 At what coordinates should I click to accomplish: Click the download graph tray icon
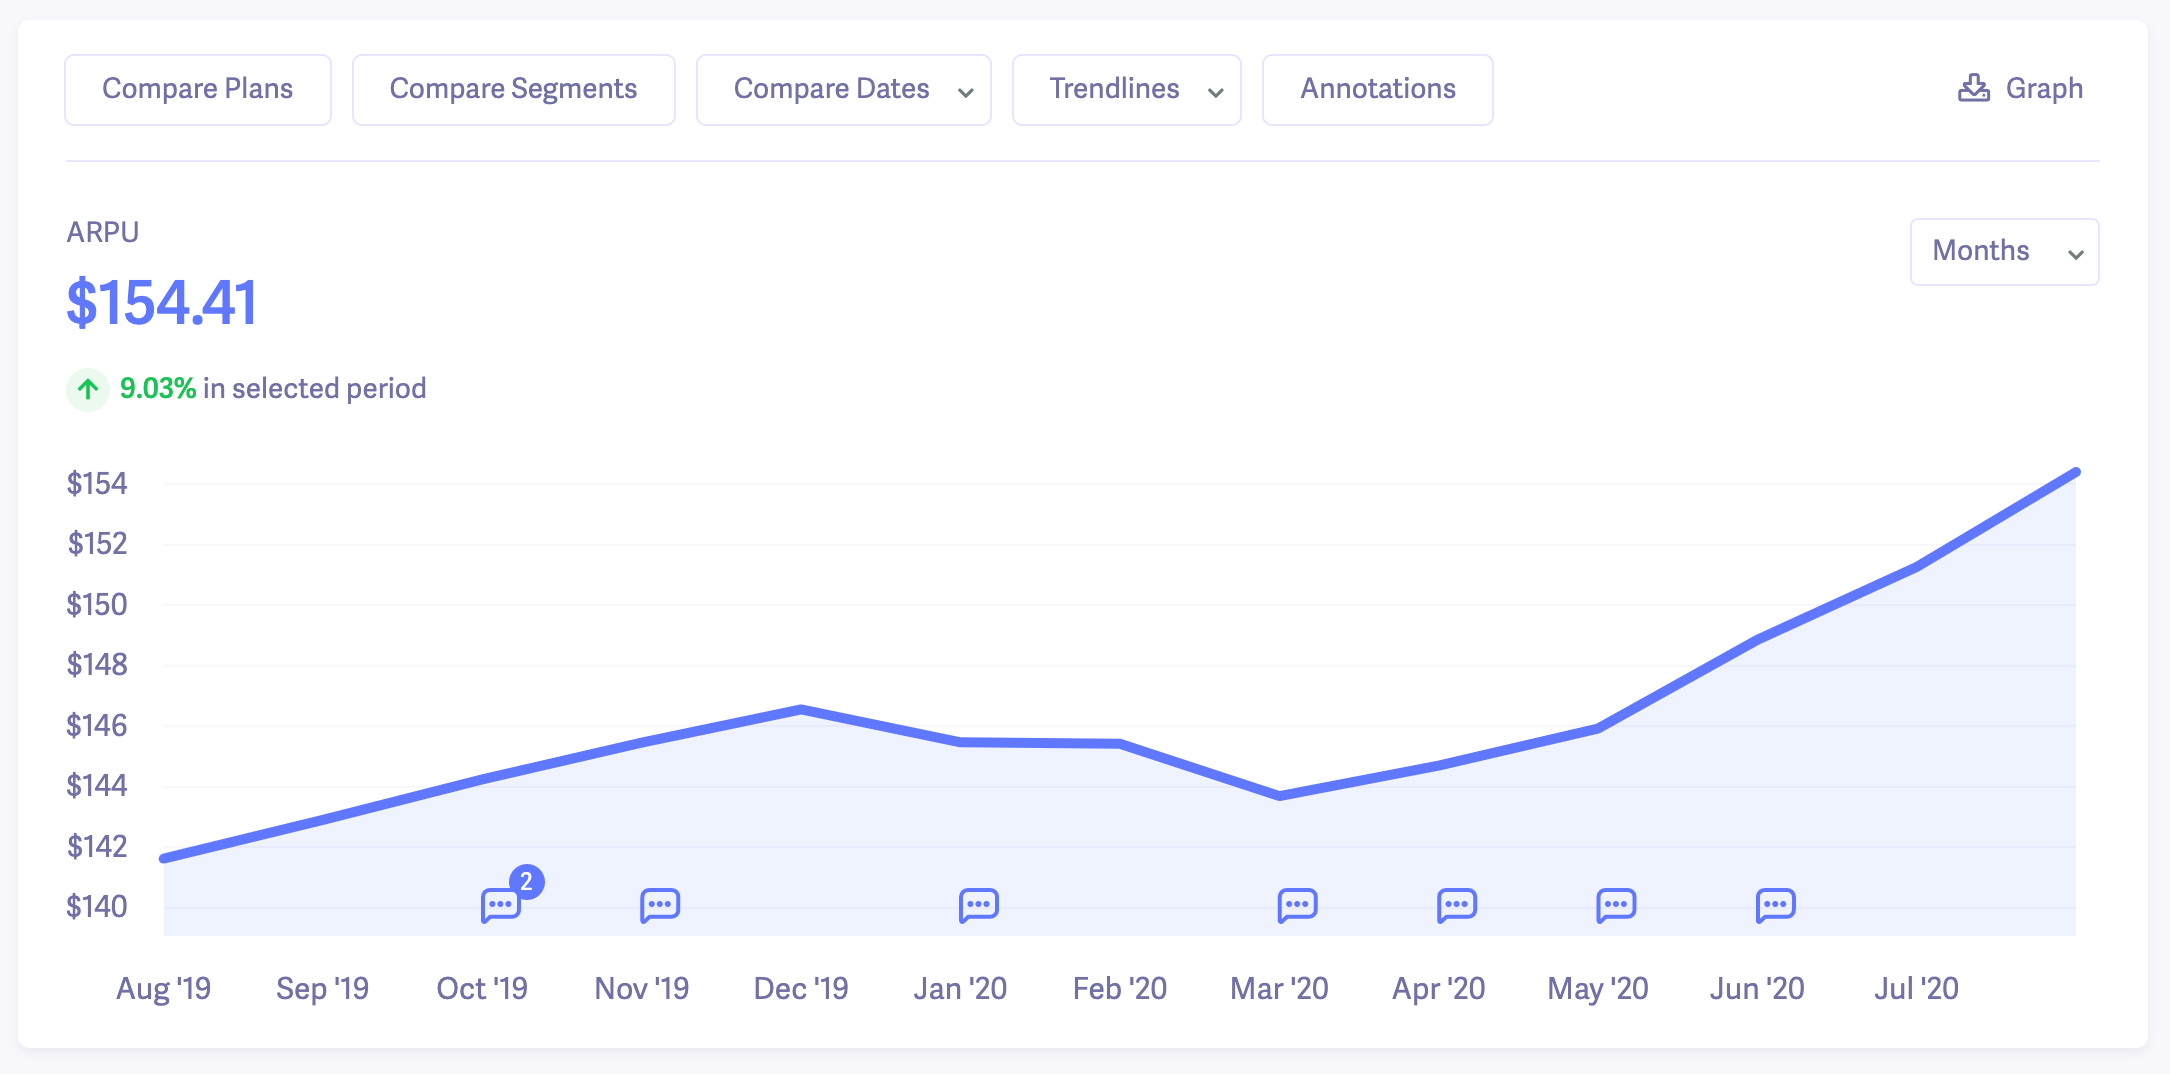click(x=1973, y=89)
